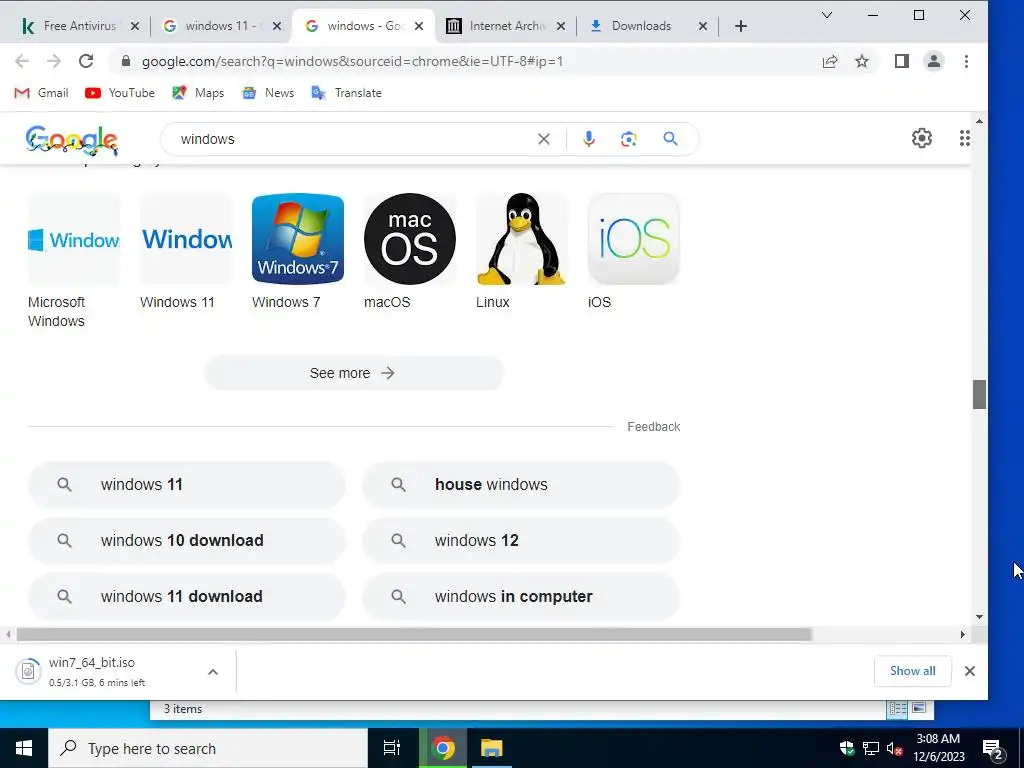The image size is (1024, 768).
Task: Close the downloads bar
Action: click(x=970, y=671)
